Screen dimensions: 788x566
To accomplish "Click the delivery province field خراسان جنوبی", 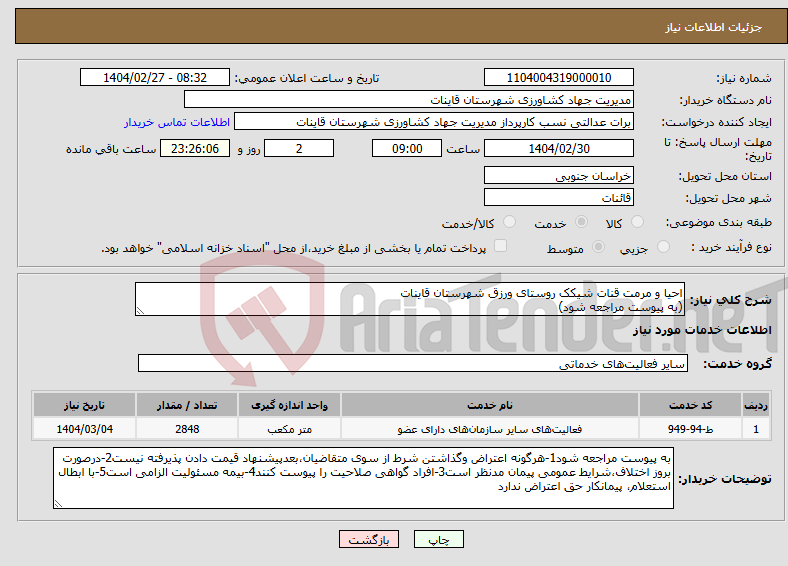I will (558, 175).
